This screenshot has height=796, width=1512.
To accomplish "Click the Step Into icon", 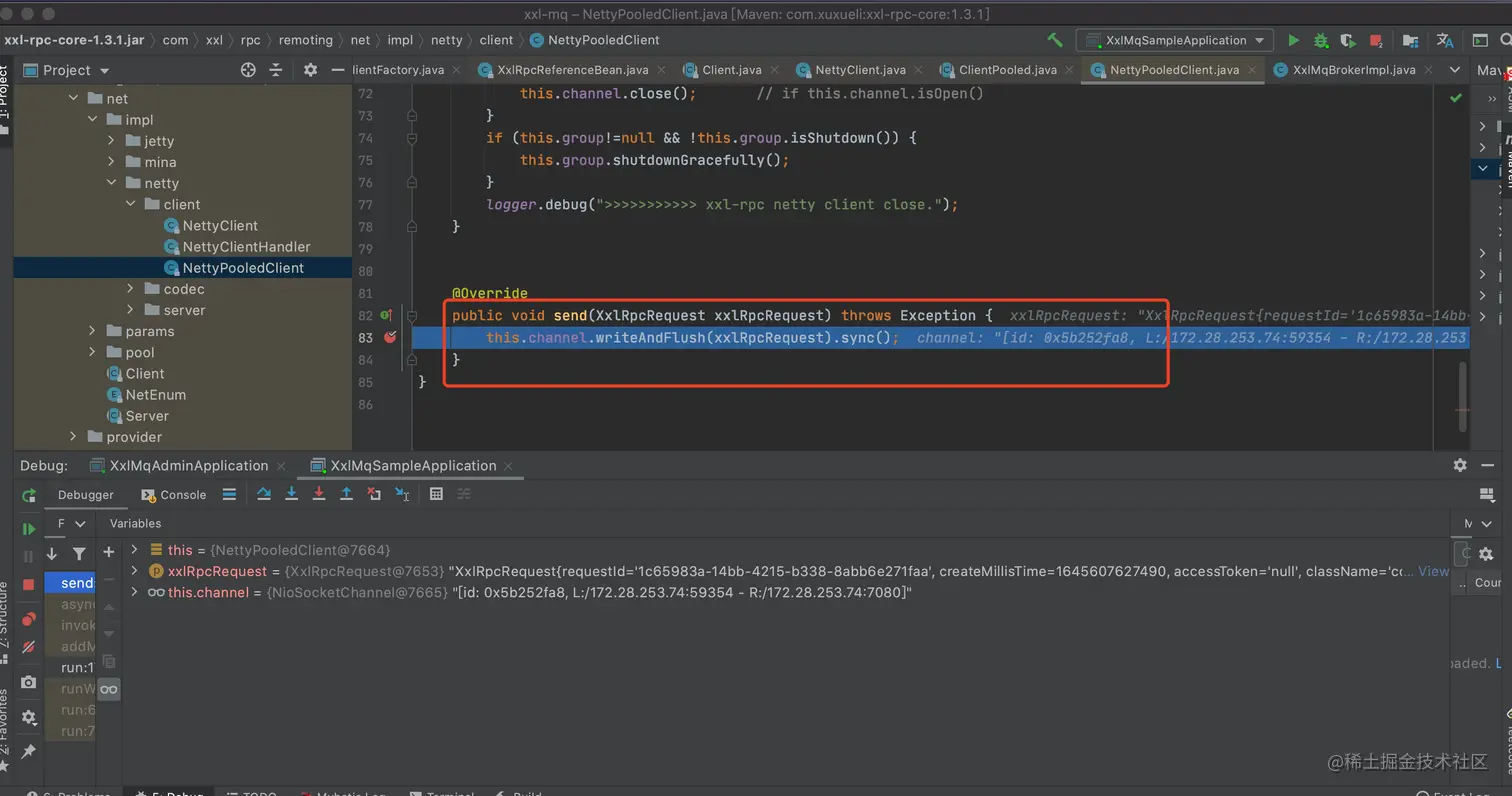I will [x=292, y=494].
